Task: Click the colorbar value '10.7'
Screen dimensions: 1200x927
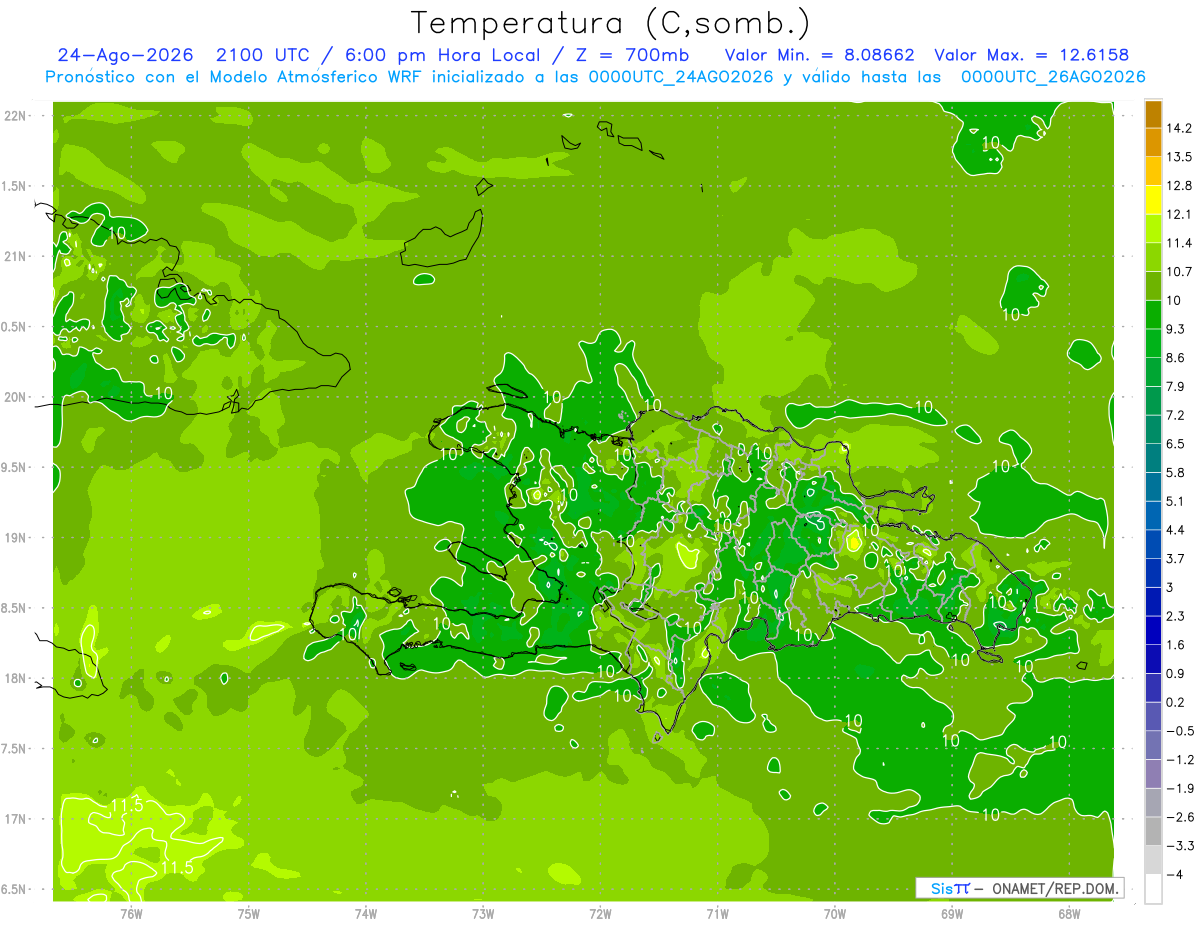Action: pos(1180,271)
